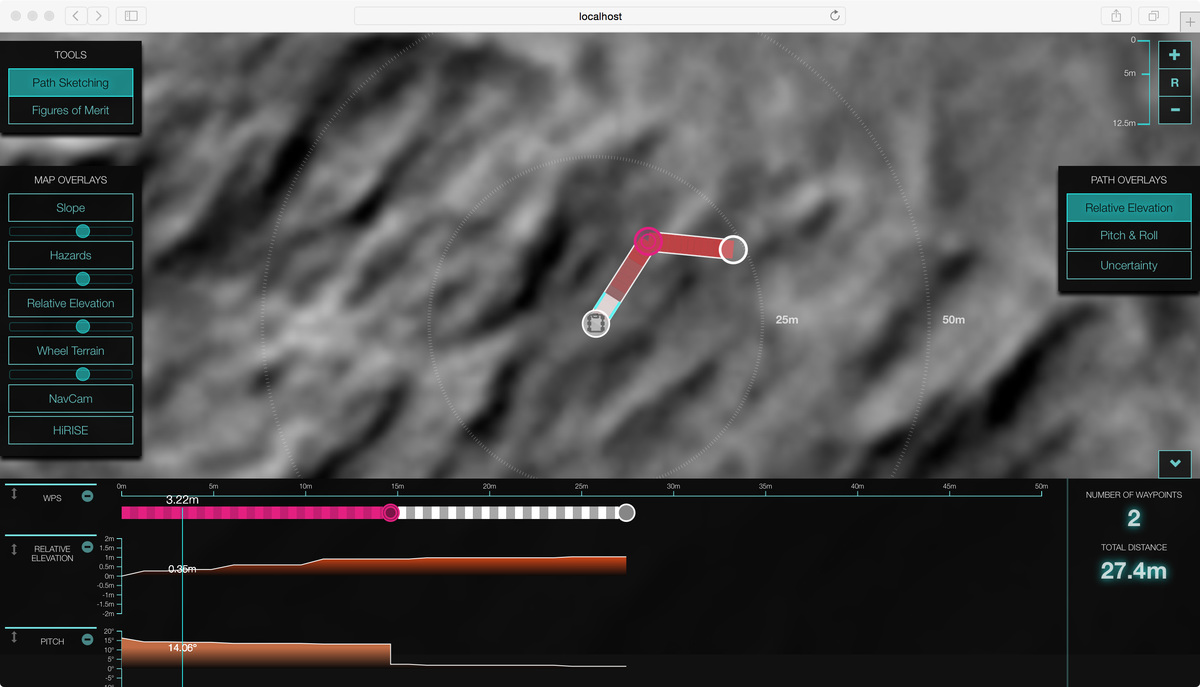Zoom out the map with minus button
This screenshot has width=1200, height=687.
click(x=1175, y=110)
